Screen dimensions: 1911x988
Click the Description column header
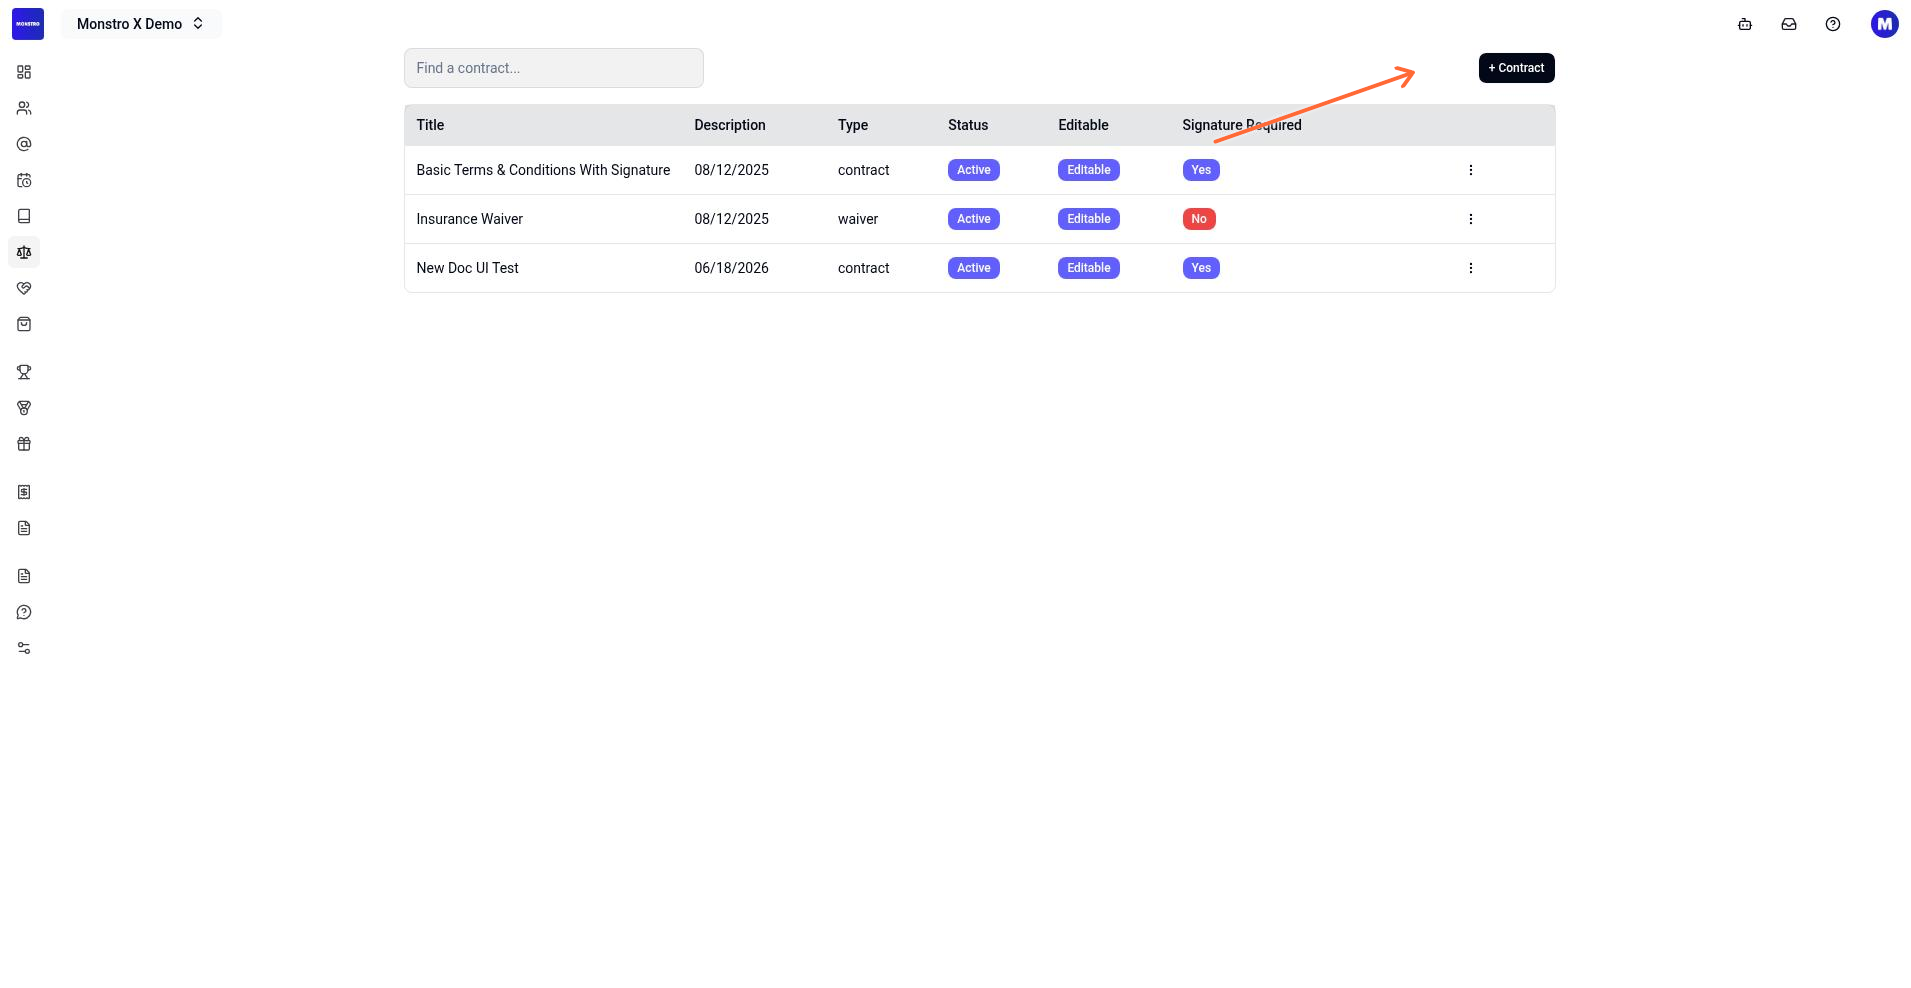click(x=730, y=125)
